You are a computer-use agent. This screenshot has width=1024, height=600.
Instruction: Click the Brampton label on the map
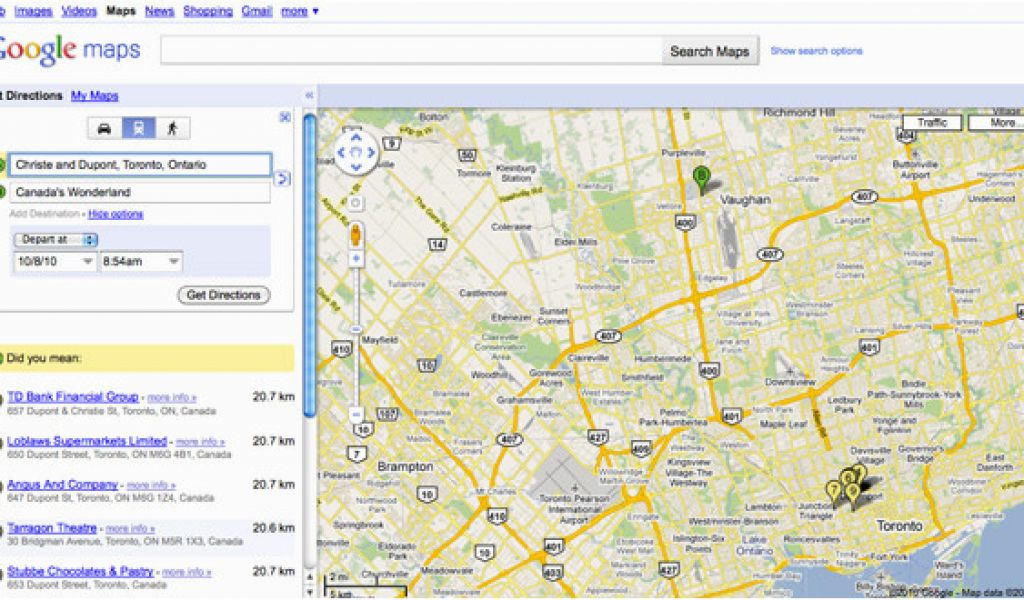(405, 467)
